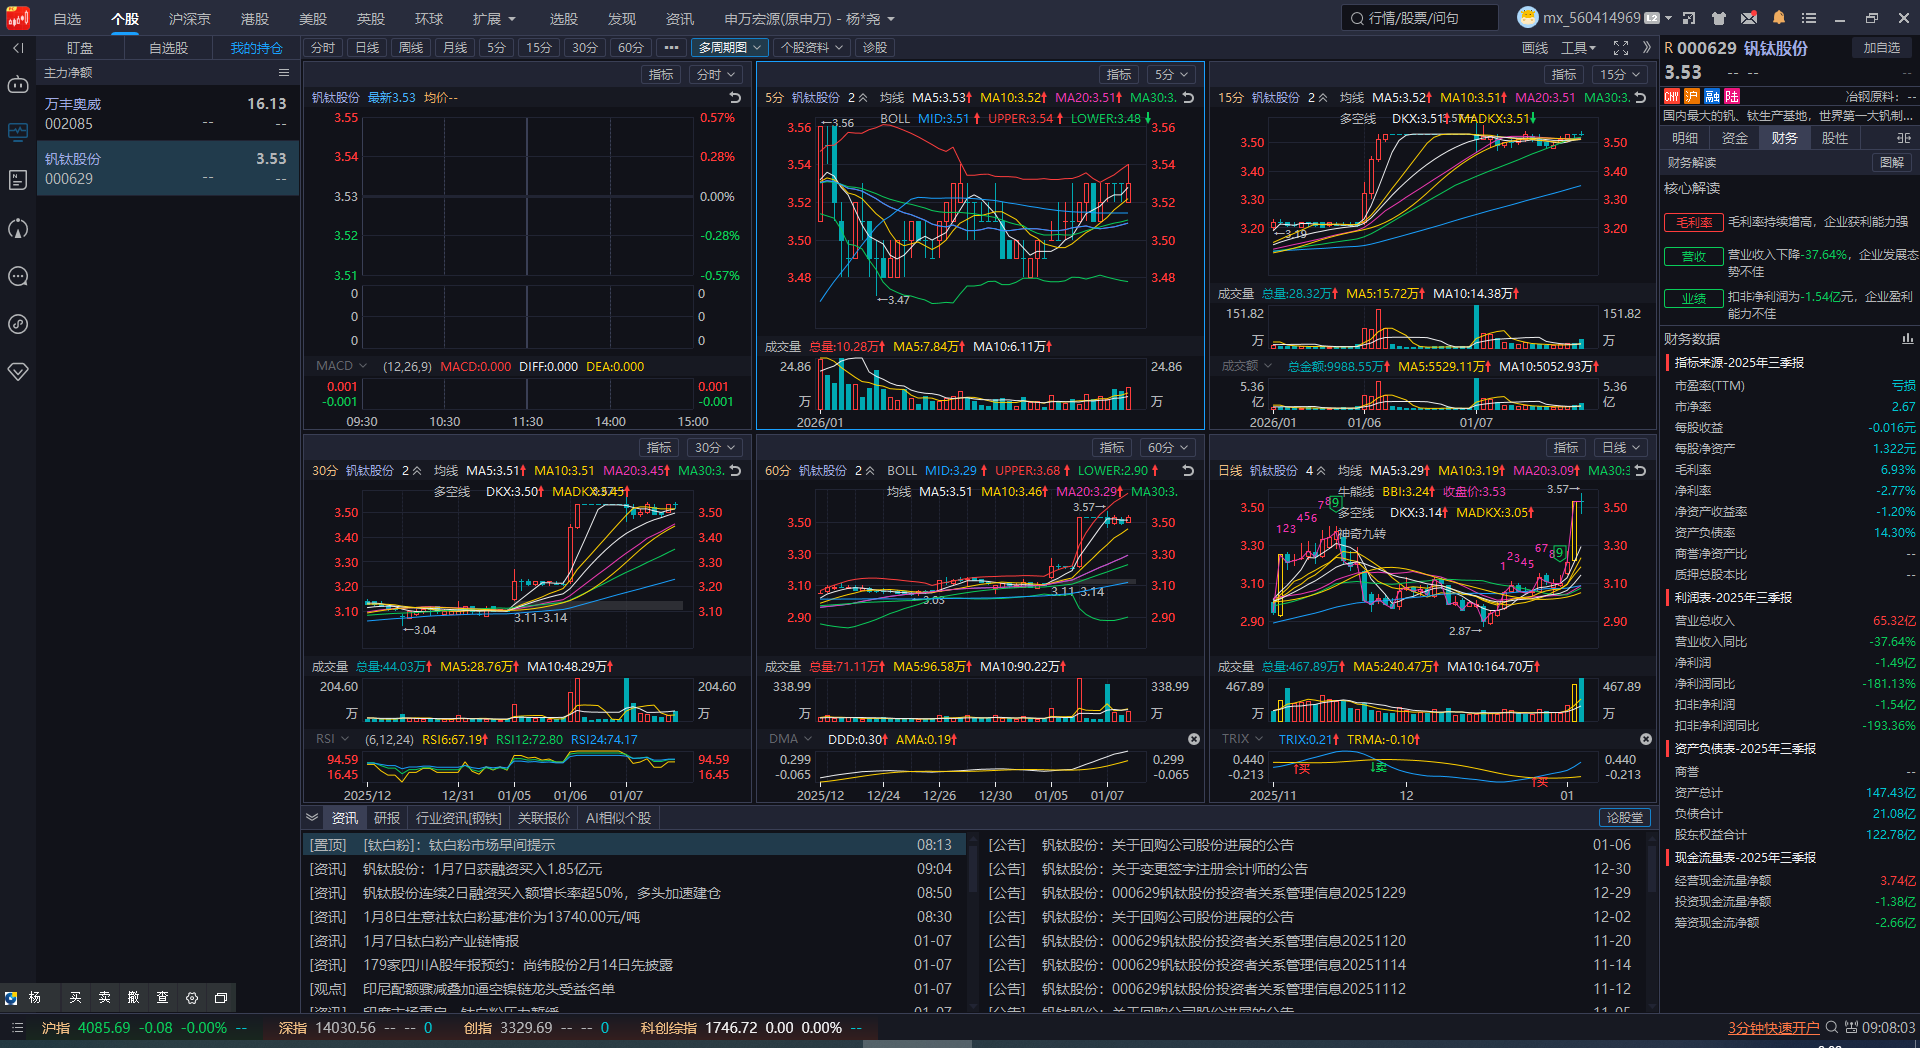Viewport: 1920px width, 1048px height.
Task: Switch to 日线 period toggle
Action: (367, 48)
